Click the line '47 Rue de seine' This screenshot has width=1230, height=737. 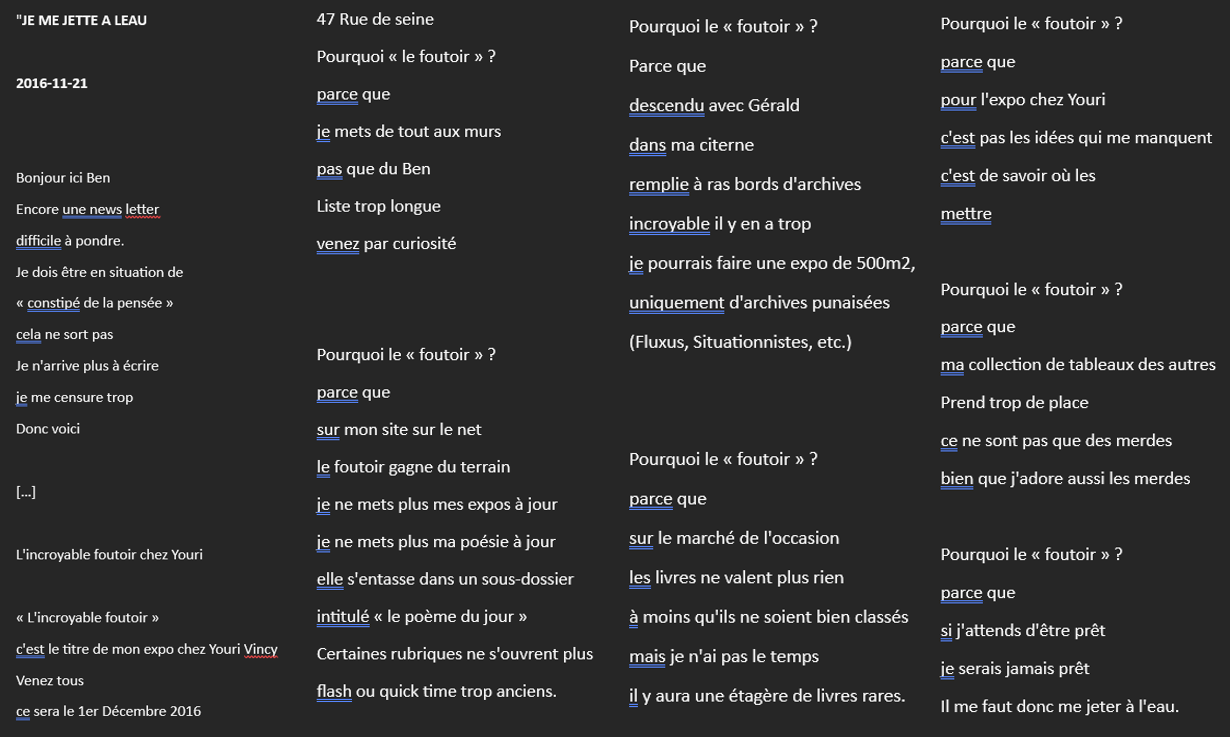pos(375,19)
